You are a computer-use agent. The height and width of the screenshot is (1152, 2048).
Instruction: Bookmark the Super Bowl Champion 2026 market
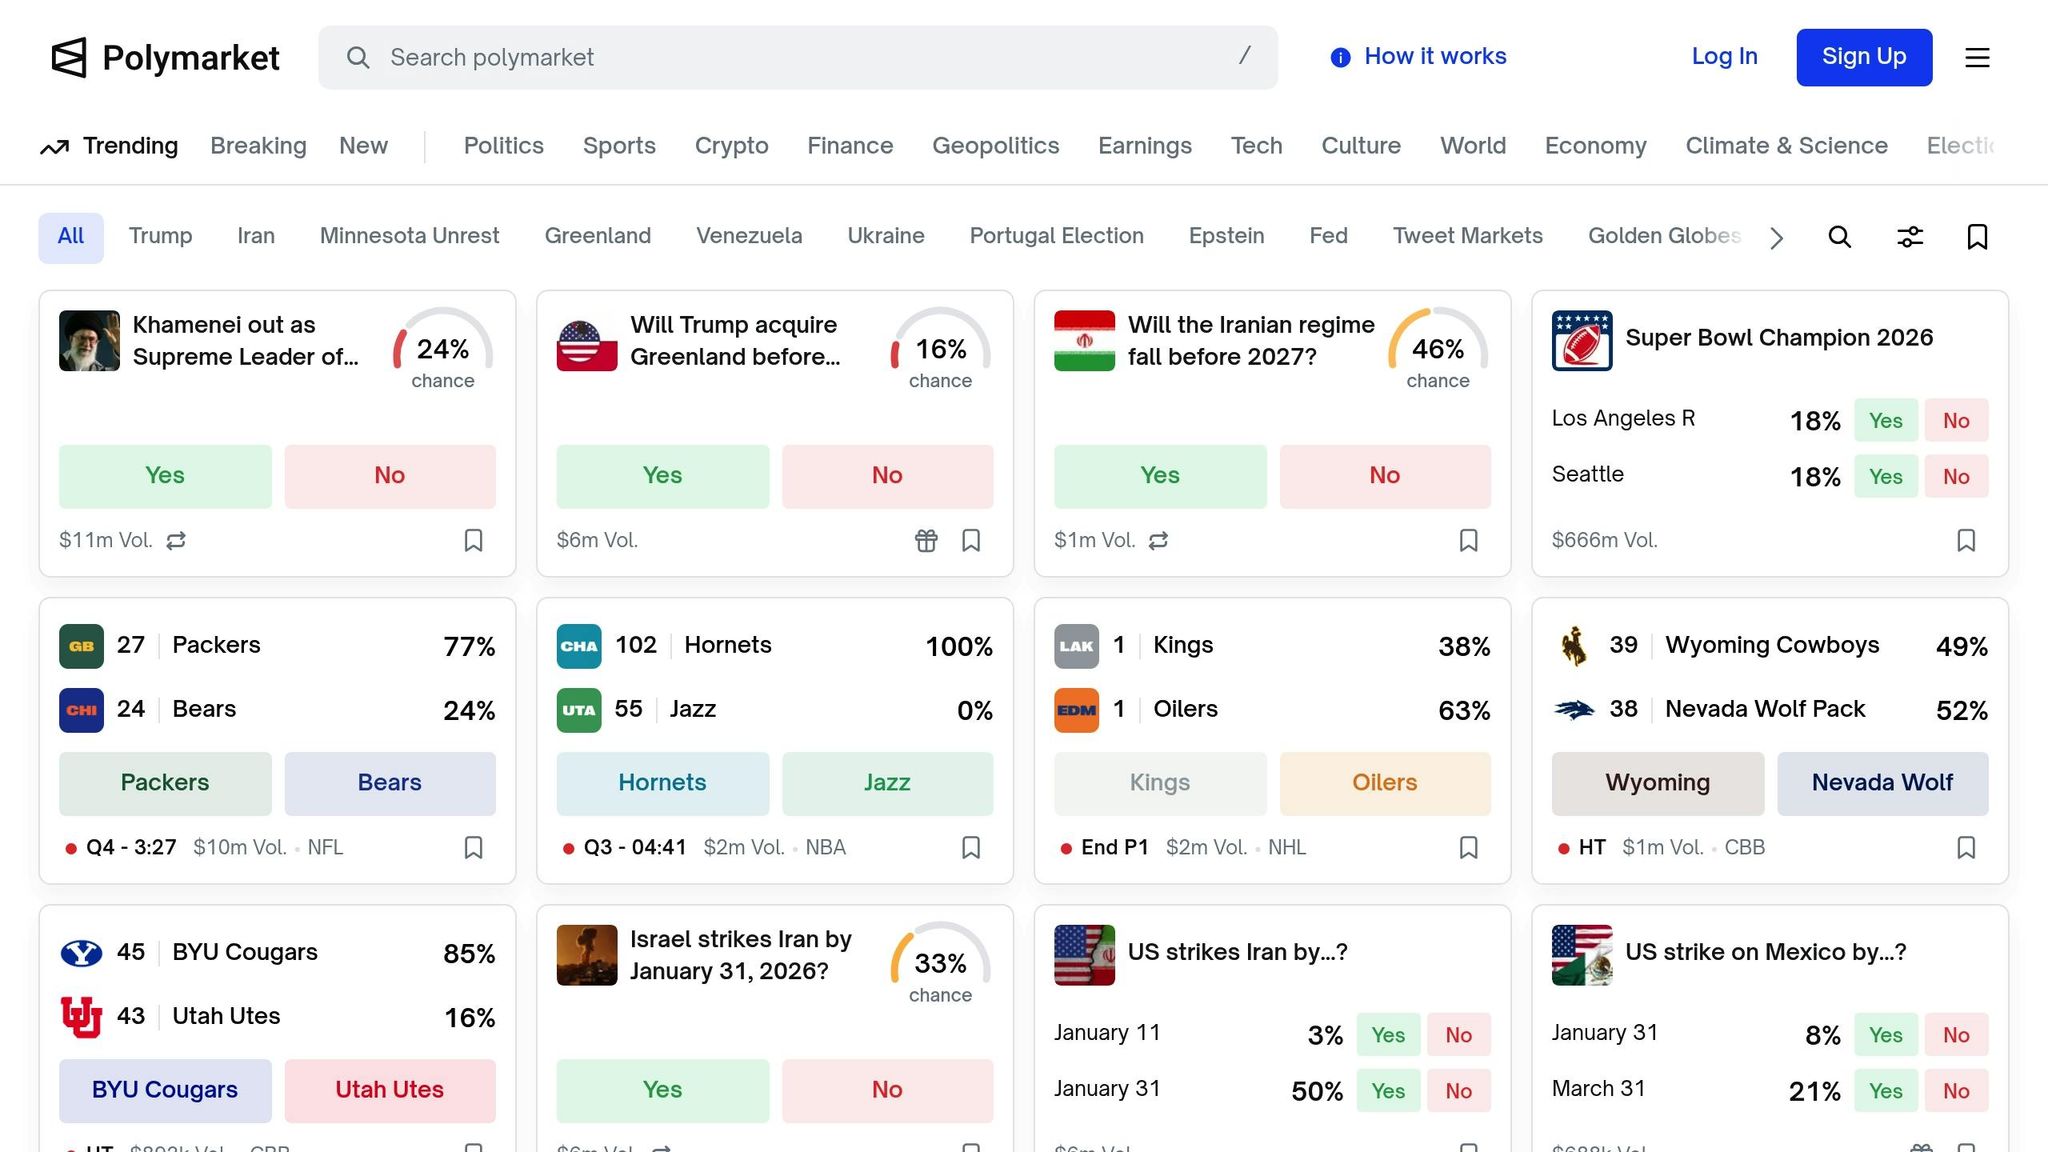click(x=1966, y=541)
